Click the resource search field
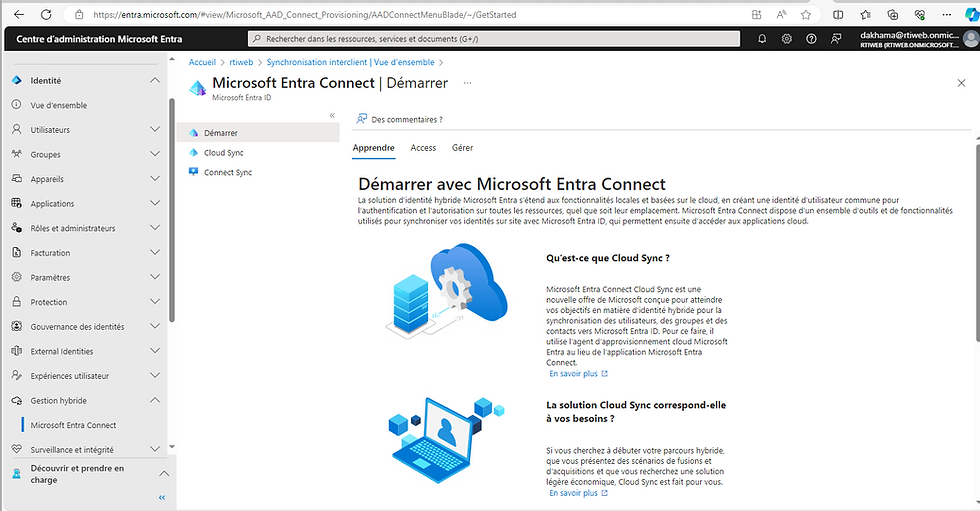980x511 pixels. 494,39
